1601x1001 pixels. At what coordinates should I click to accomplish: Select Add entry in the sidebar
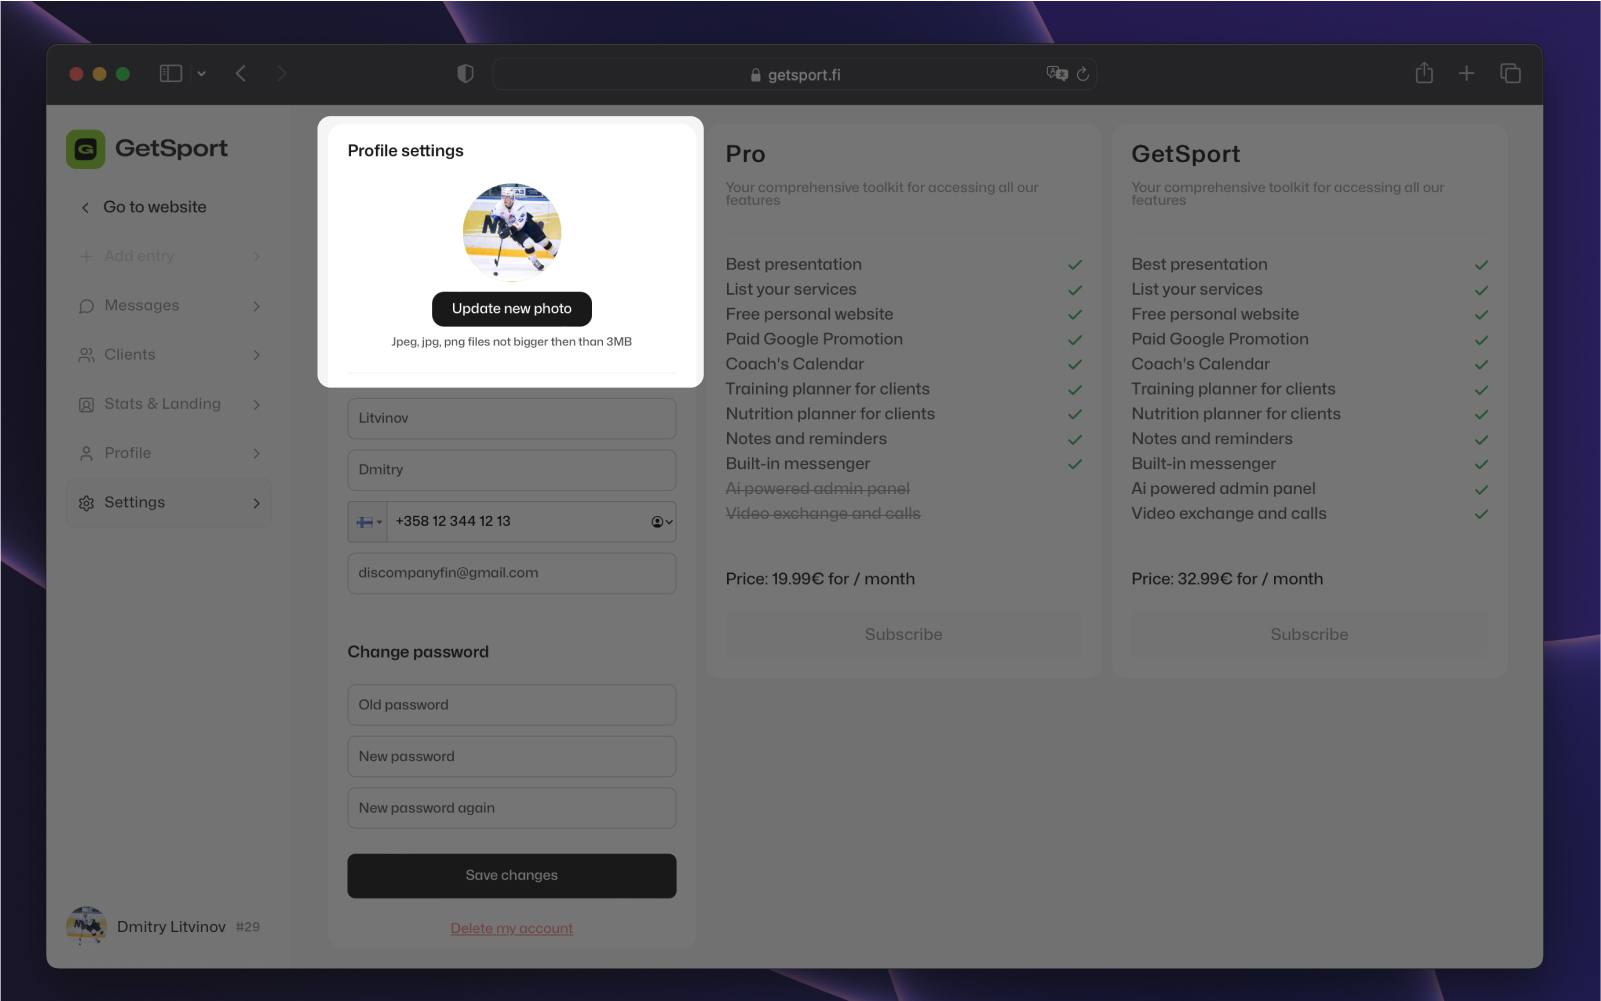coord(169,256)
